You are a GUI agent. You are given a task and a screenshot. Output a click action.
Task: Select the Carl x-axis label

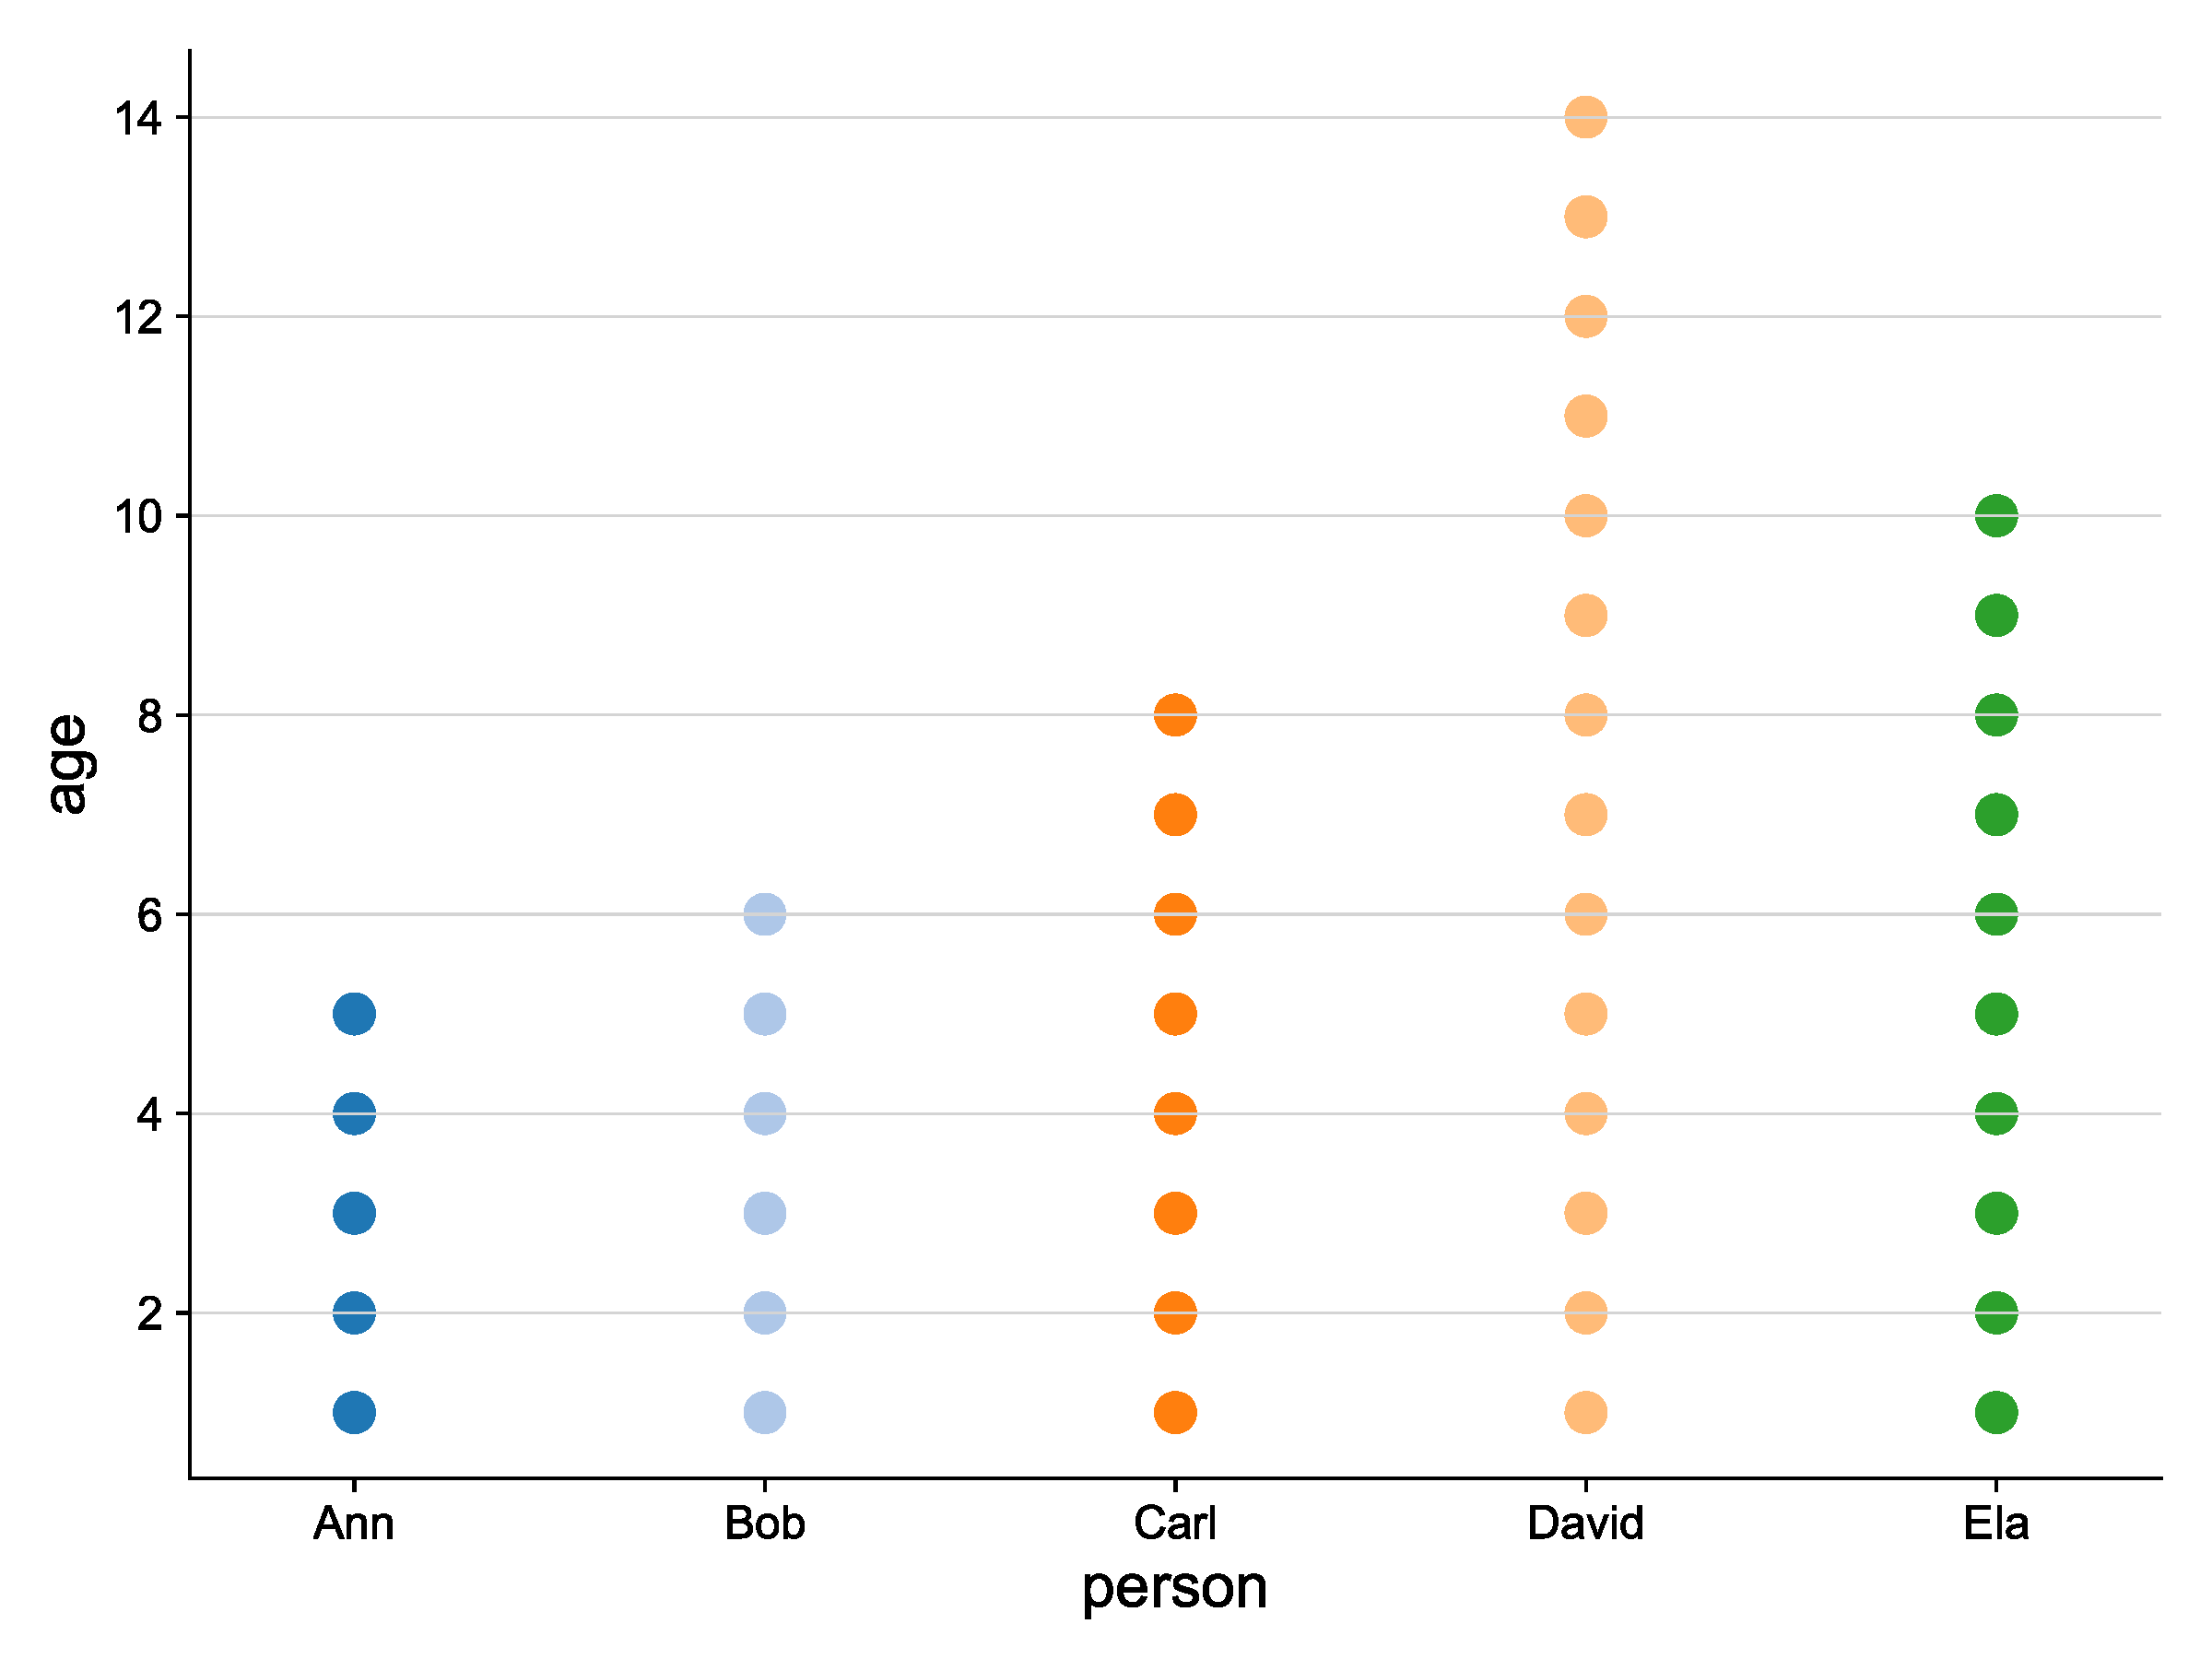pyautogui.click(x=1175, y=1524)
